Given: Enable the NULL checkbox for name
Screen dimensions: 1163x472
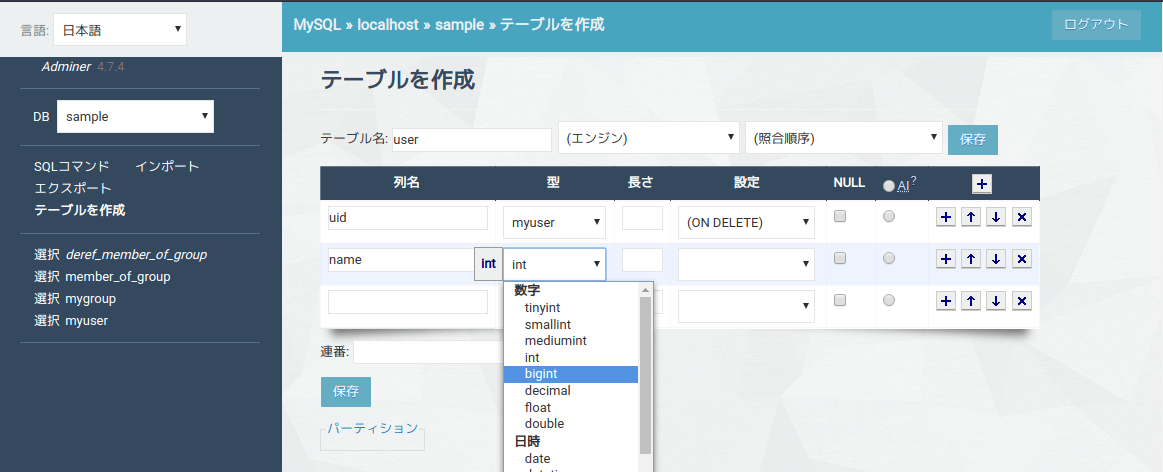Looking at the screenshot, I should coord(841,258).
